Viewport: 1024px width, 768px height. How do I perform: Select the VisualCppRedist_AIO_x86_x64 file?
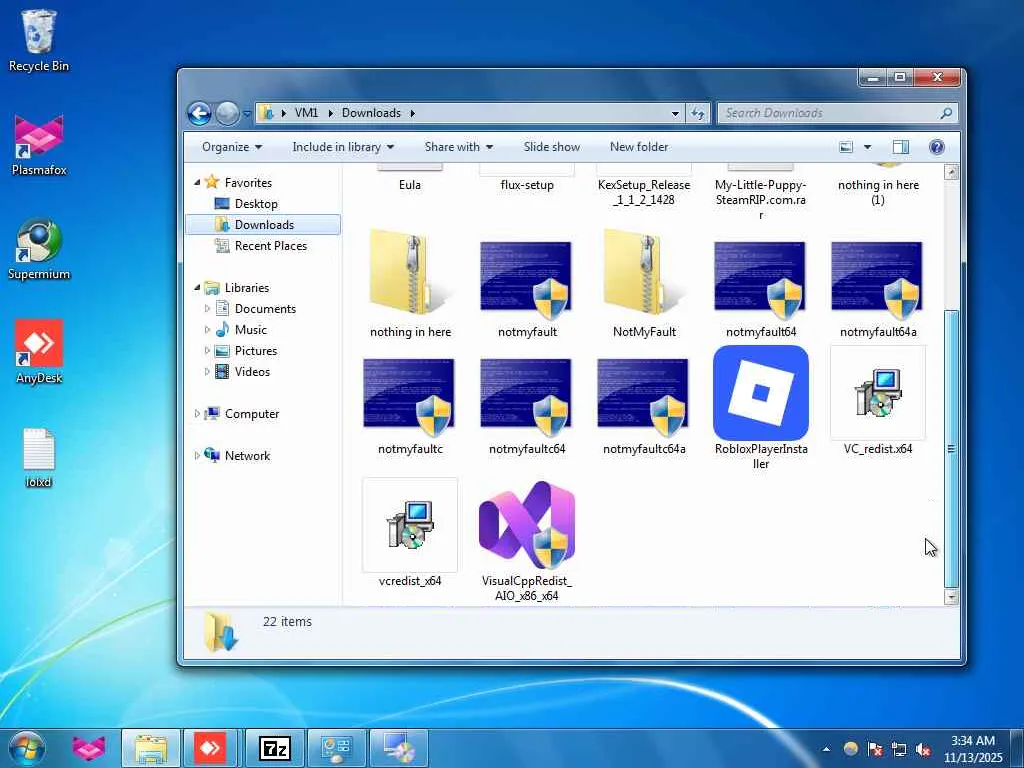coord(526,541)
